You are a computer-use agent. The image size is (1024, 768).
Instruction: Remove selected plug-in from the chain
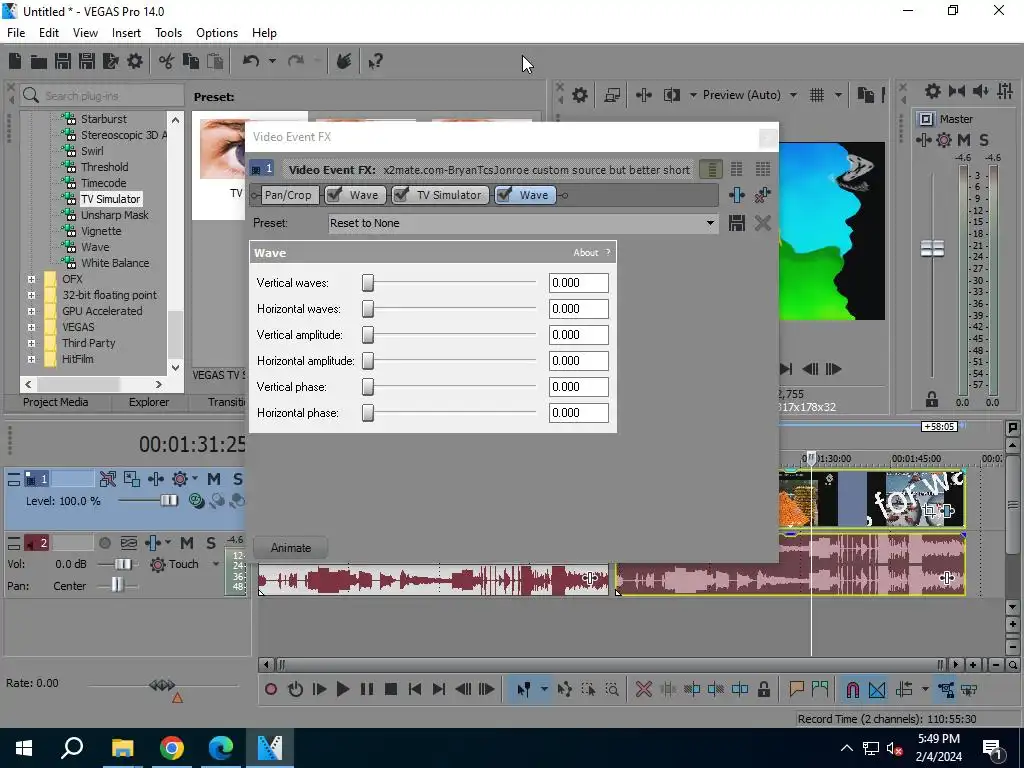762,195
